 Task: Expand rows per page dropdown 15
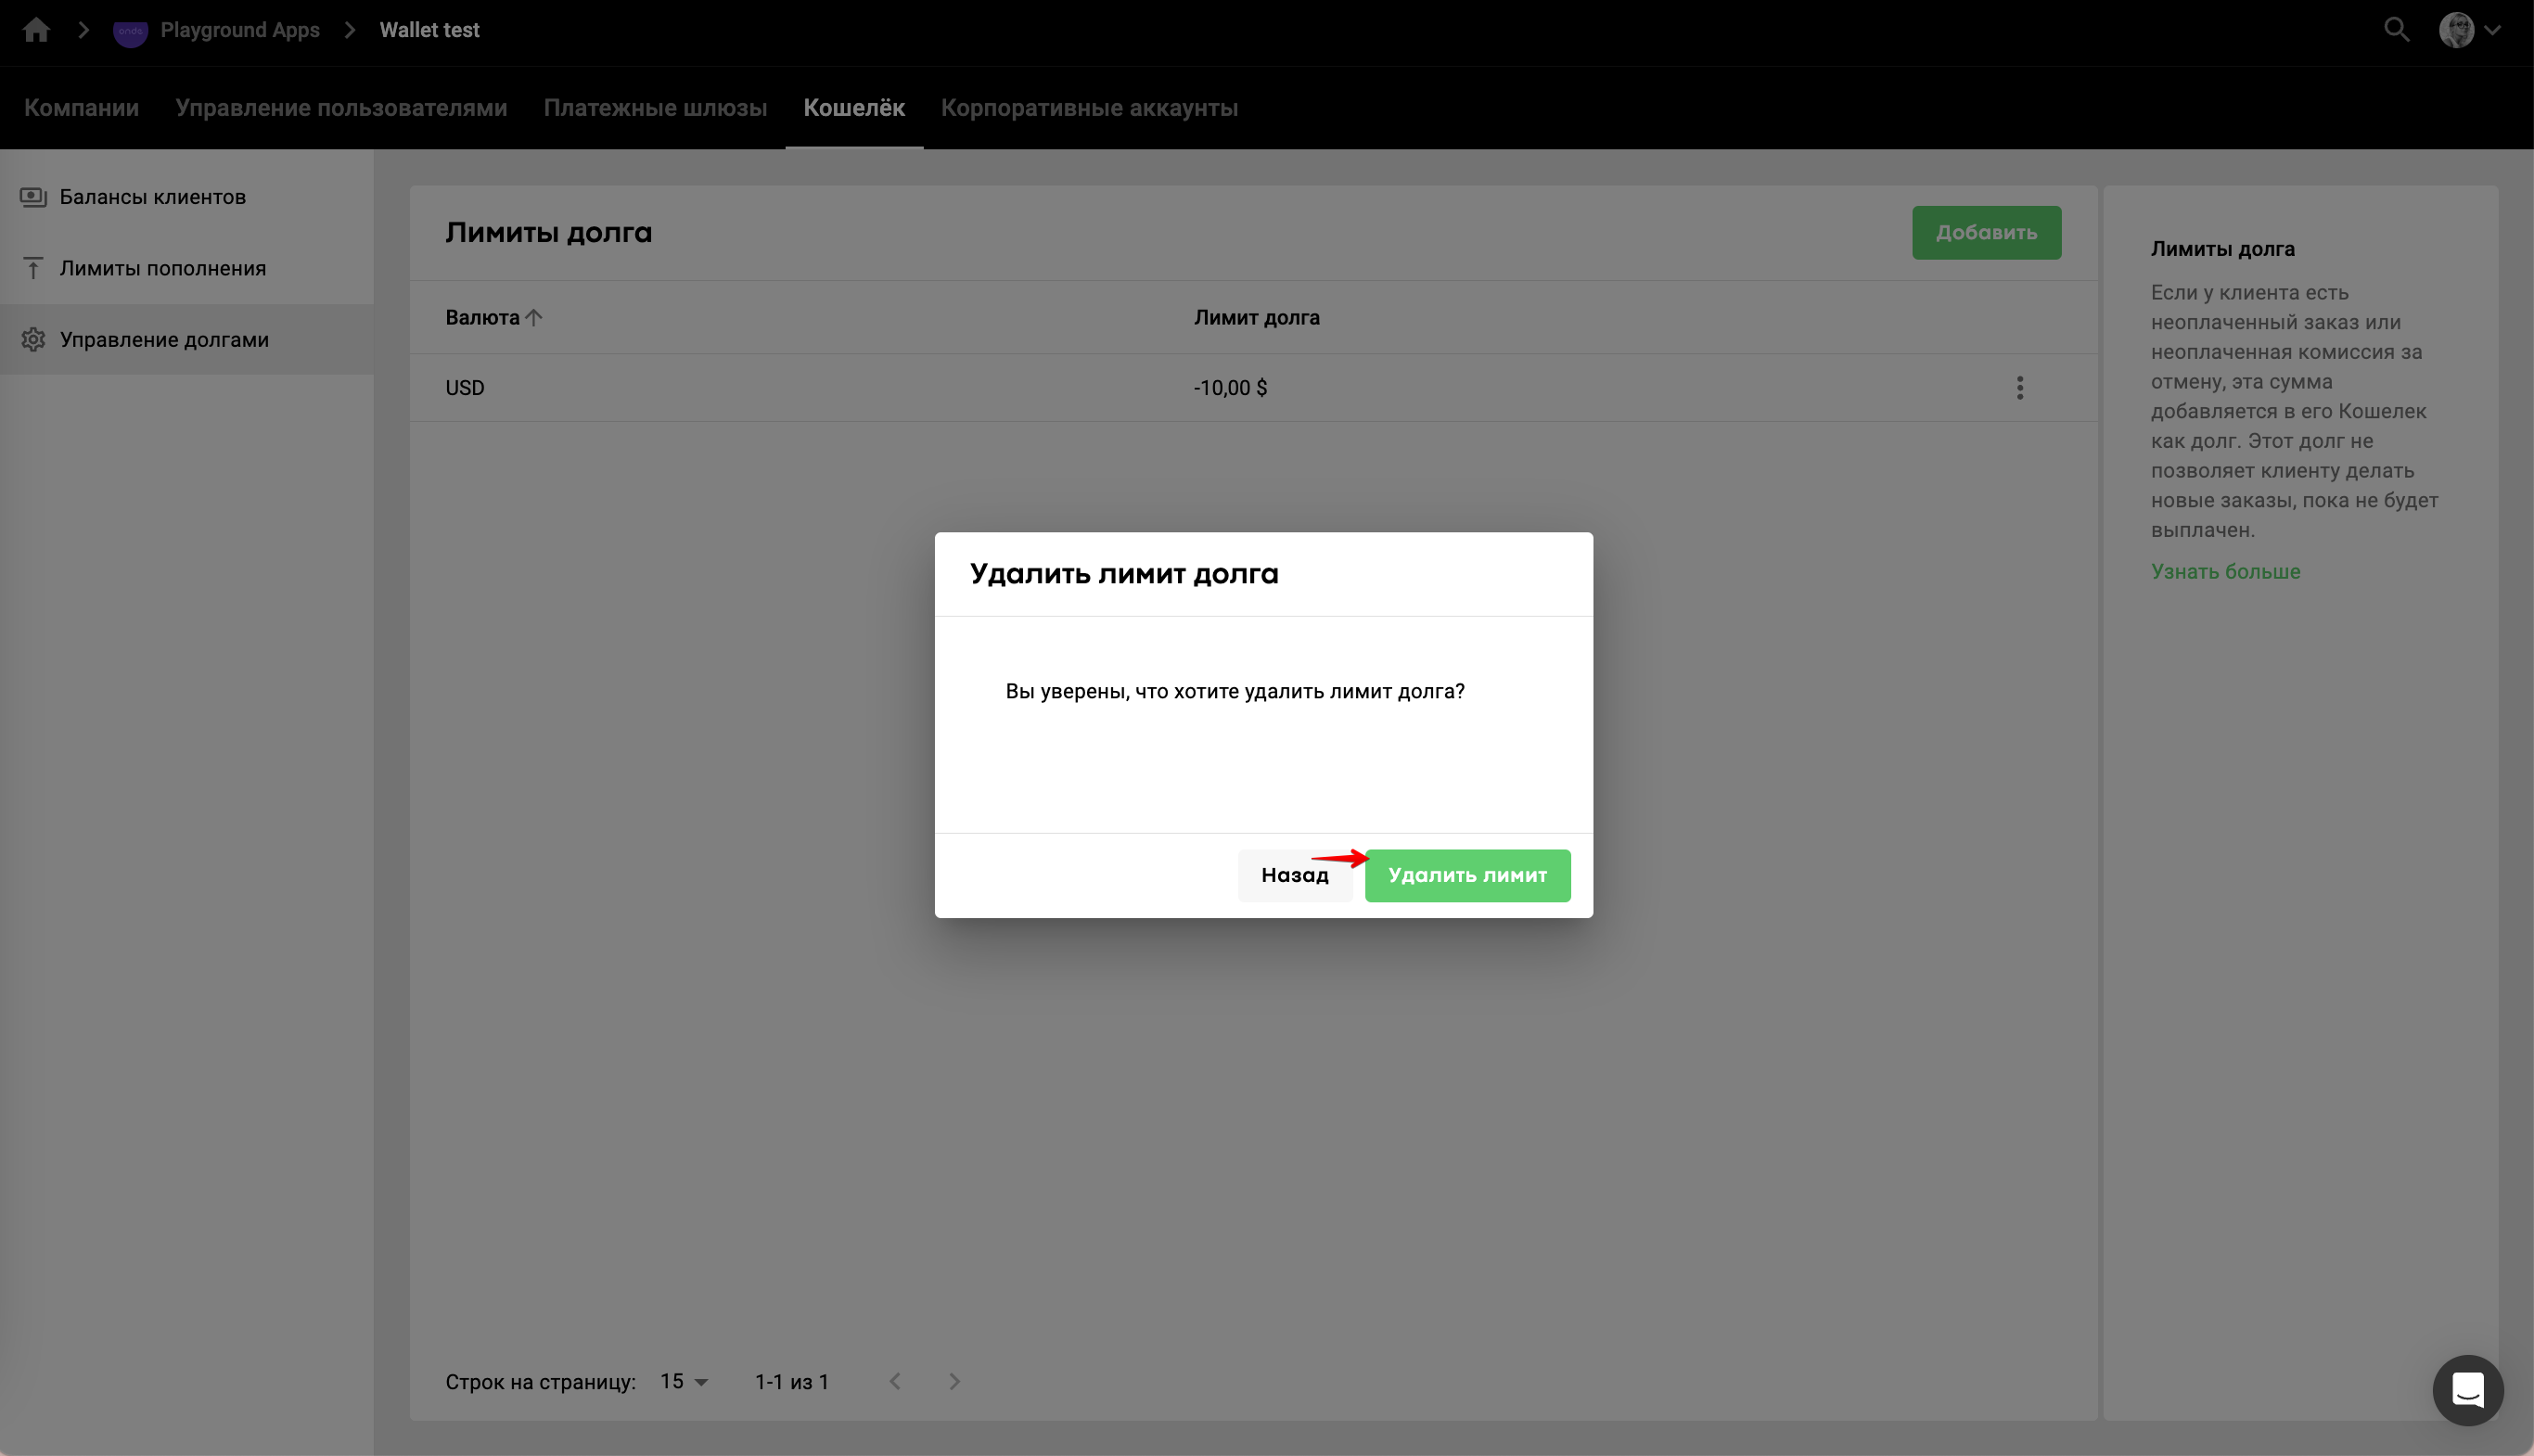point(684,1381)
